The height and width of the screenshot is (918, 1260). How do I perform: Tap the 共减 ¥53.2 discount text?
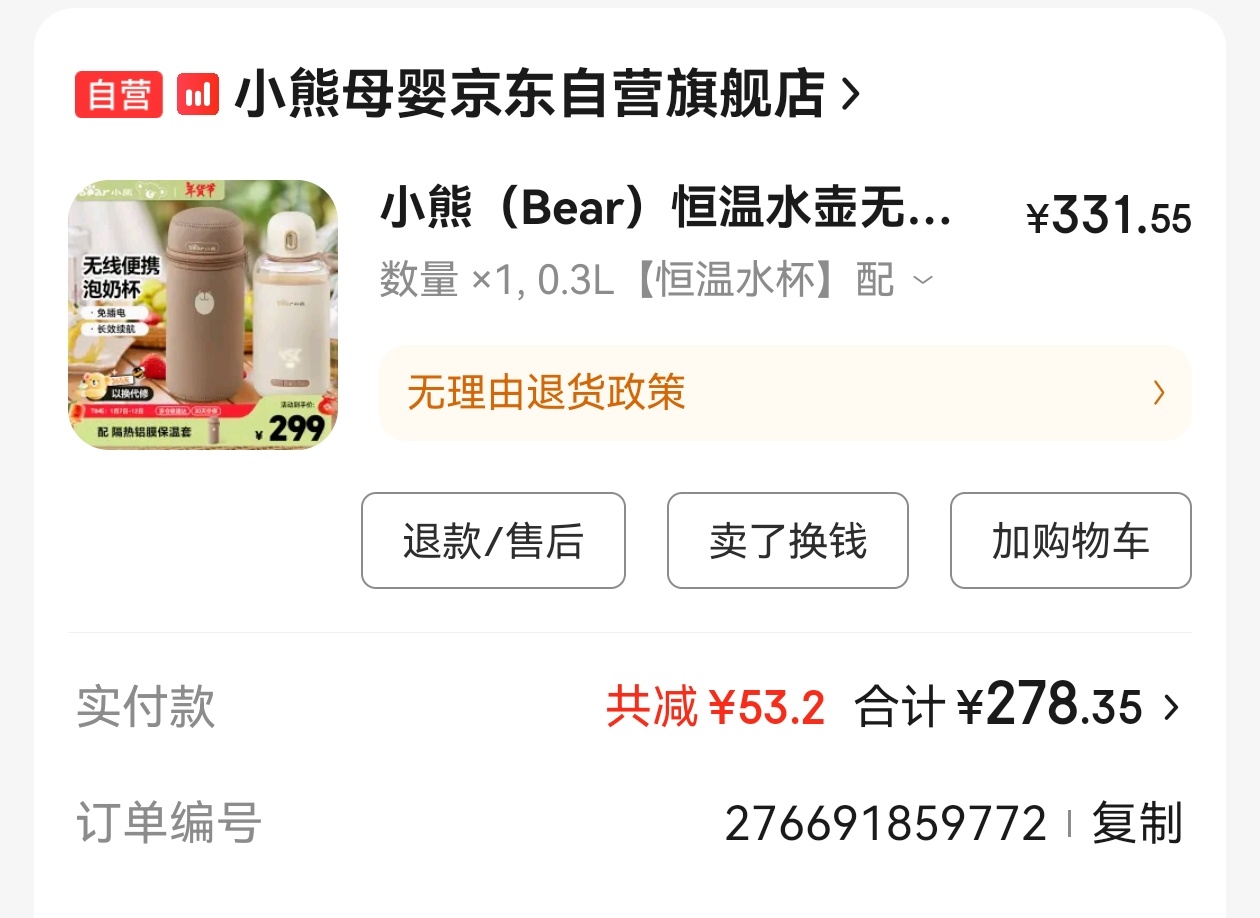(716, 708)
